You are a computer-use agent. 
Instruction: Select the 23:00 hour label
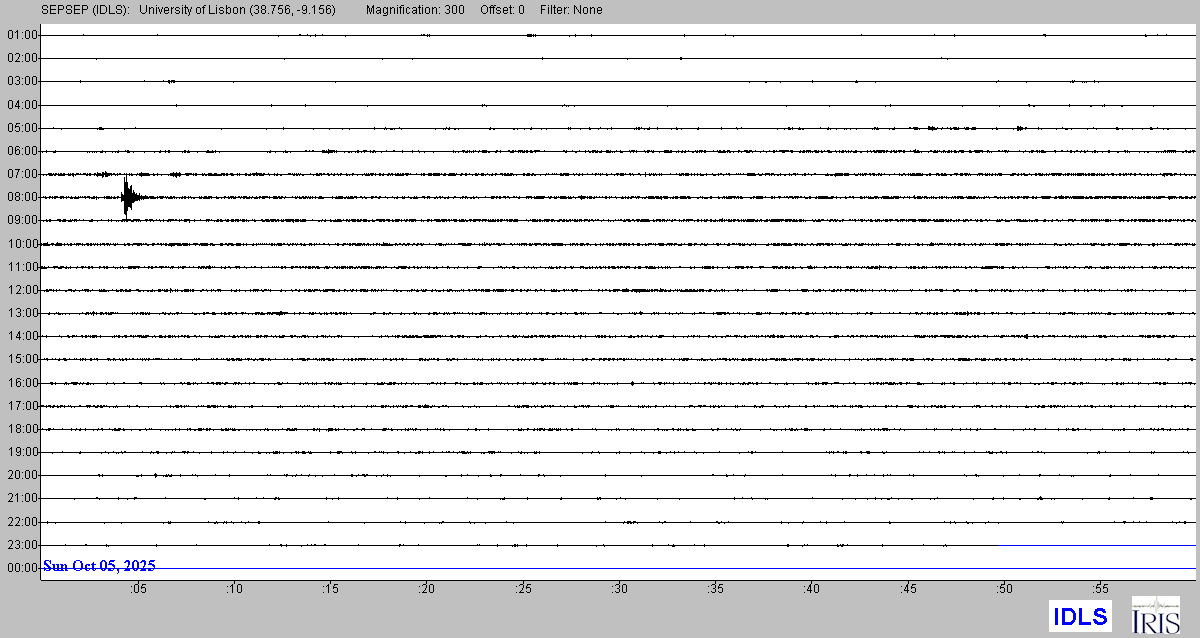(22, 545)
